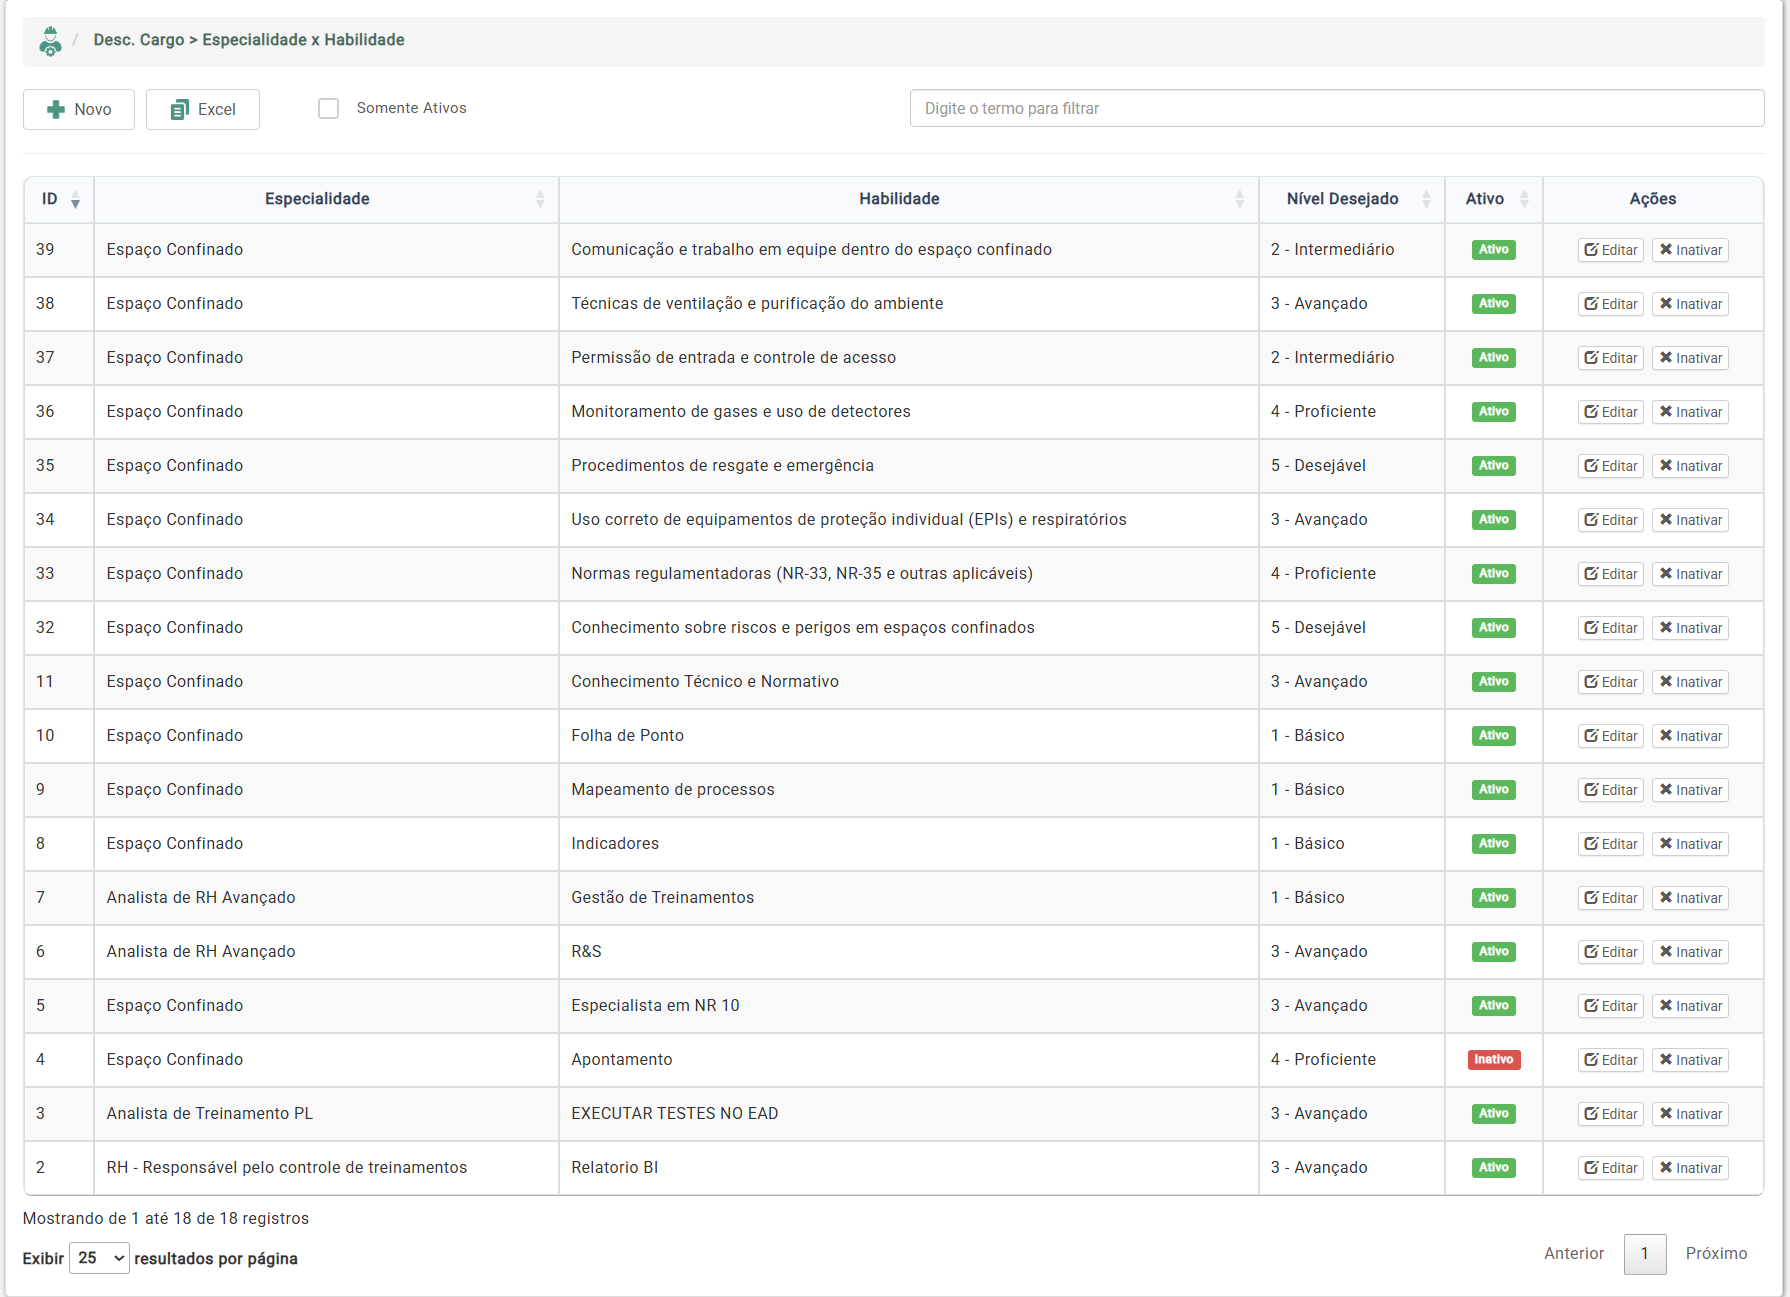Sort by Nível Desejado using arrows
The height and width of the screenshot is (1297, 1790).
[1426, 199]
